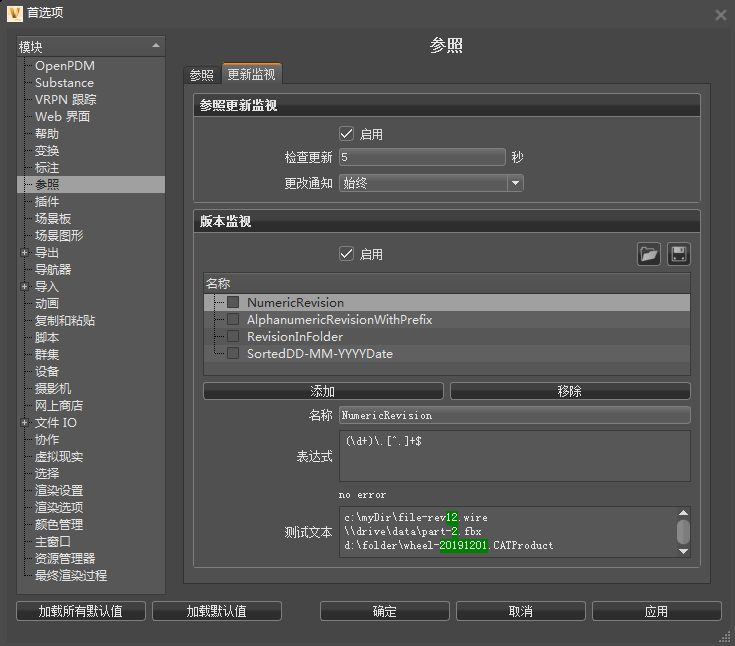Click the VRED logo icon in title bar

pos(15,14)
